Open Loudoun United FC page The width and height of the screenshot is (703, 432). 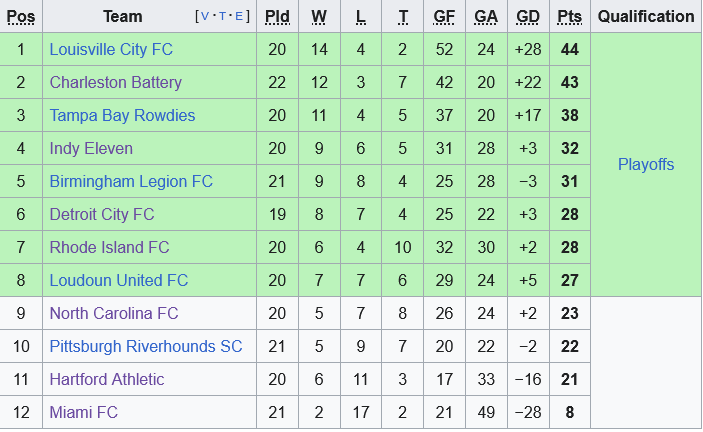coord(119,280)
